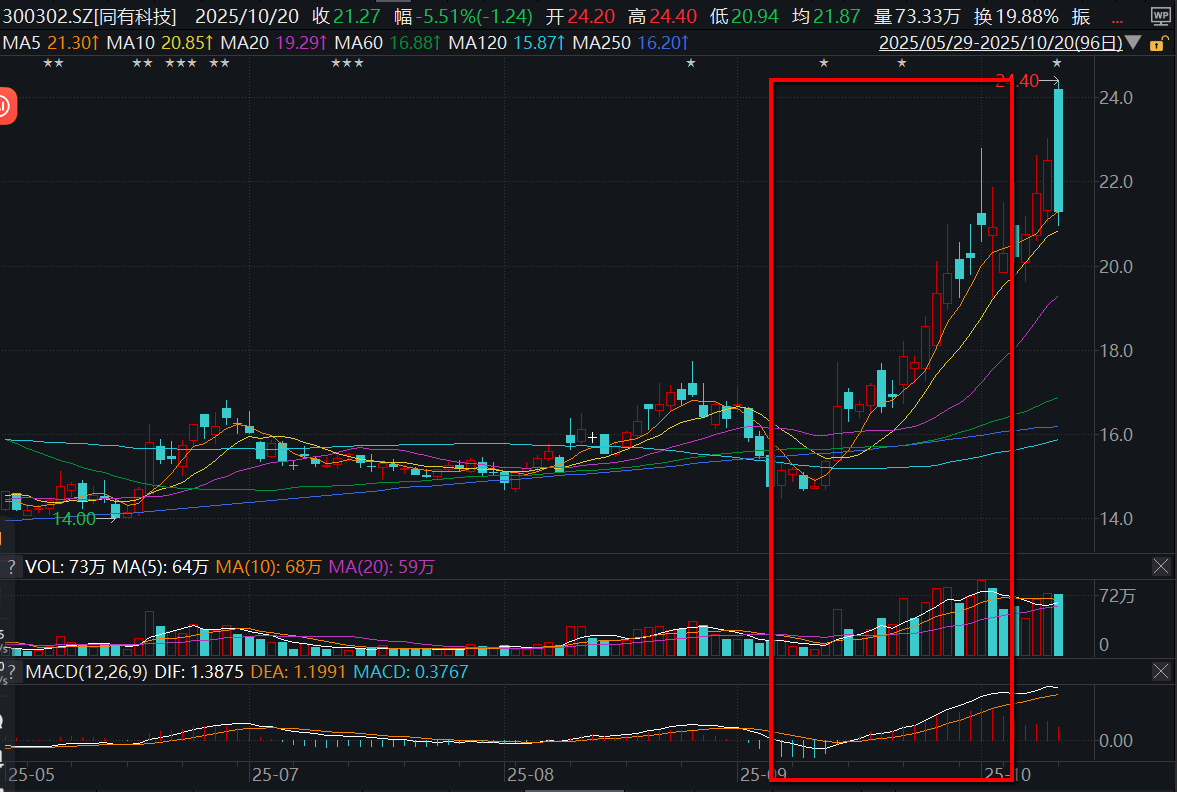Viewport: 1177px width, 792px height.
Task: Click the MACD(12,26,9) indicator title
Action: 87,672
